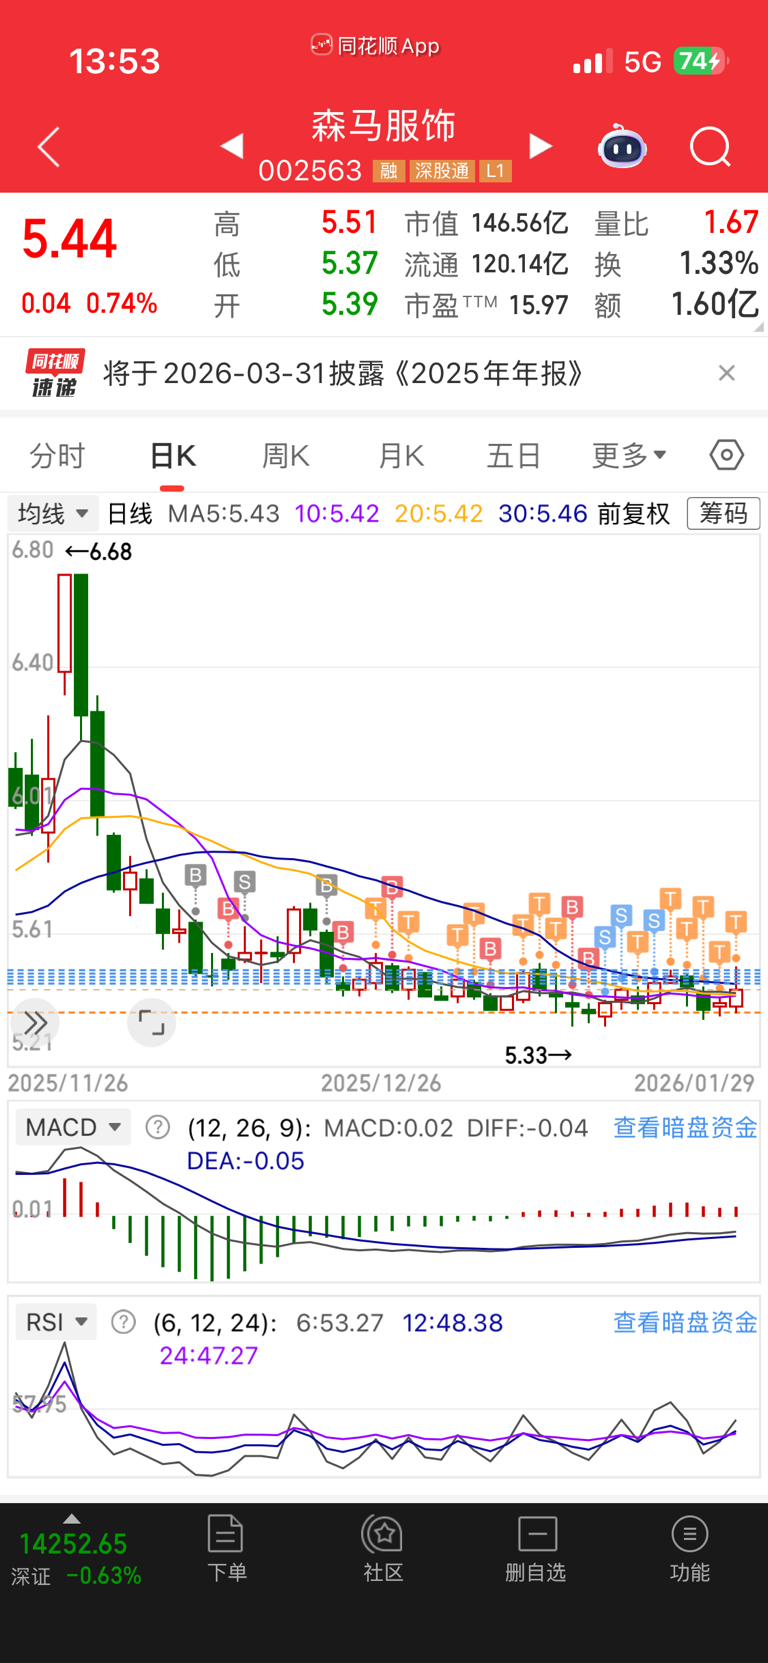The height and width of the screenshot is (1663, 768).
Task: Open 查看暗盘资金 link beside MACD
Action: point(685,1128)
